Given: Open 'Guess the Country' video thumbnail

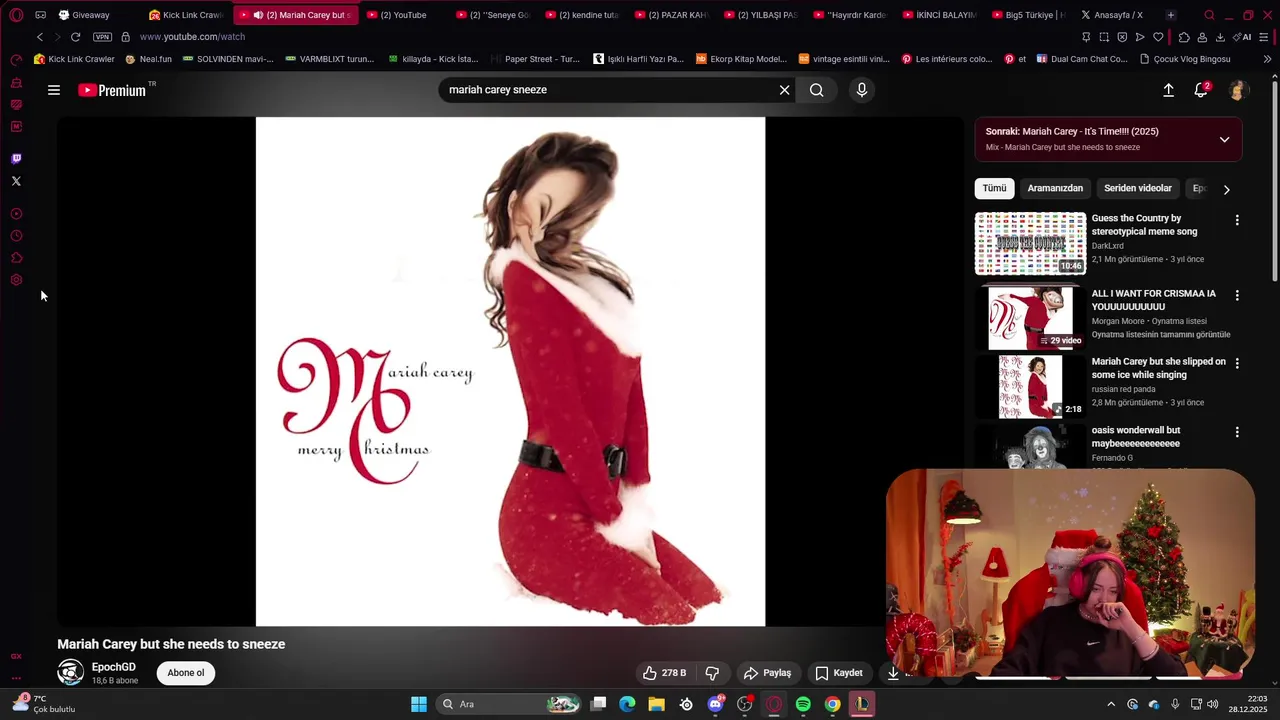Looking at the screenshot, I should coord(1030,243).
